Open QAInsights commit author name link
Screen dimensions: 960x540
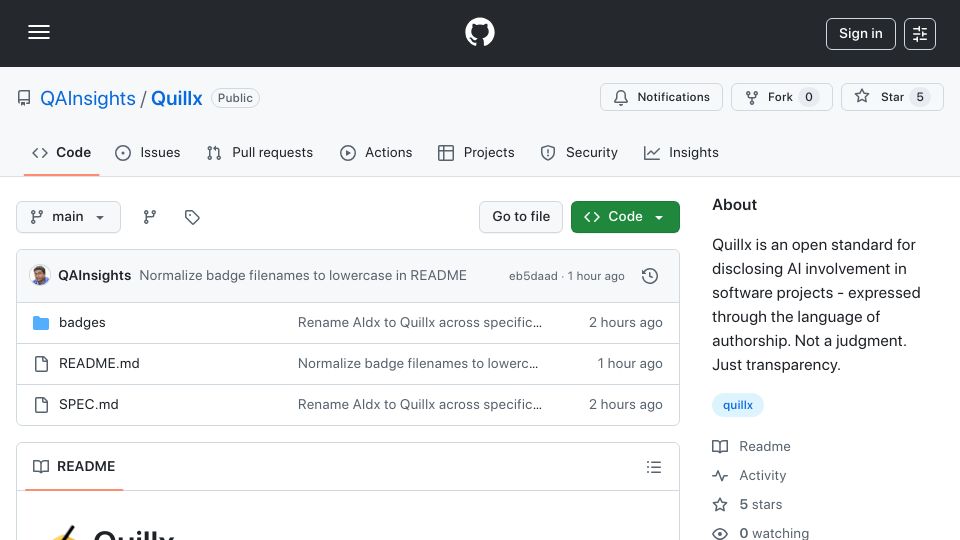[94, 276]
